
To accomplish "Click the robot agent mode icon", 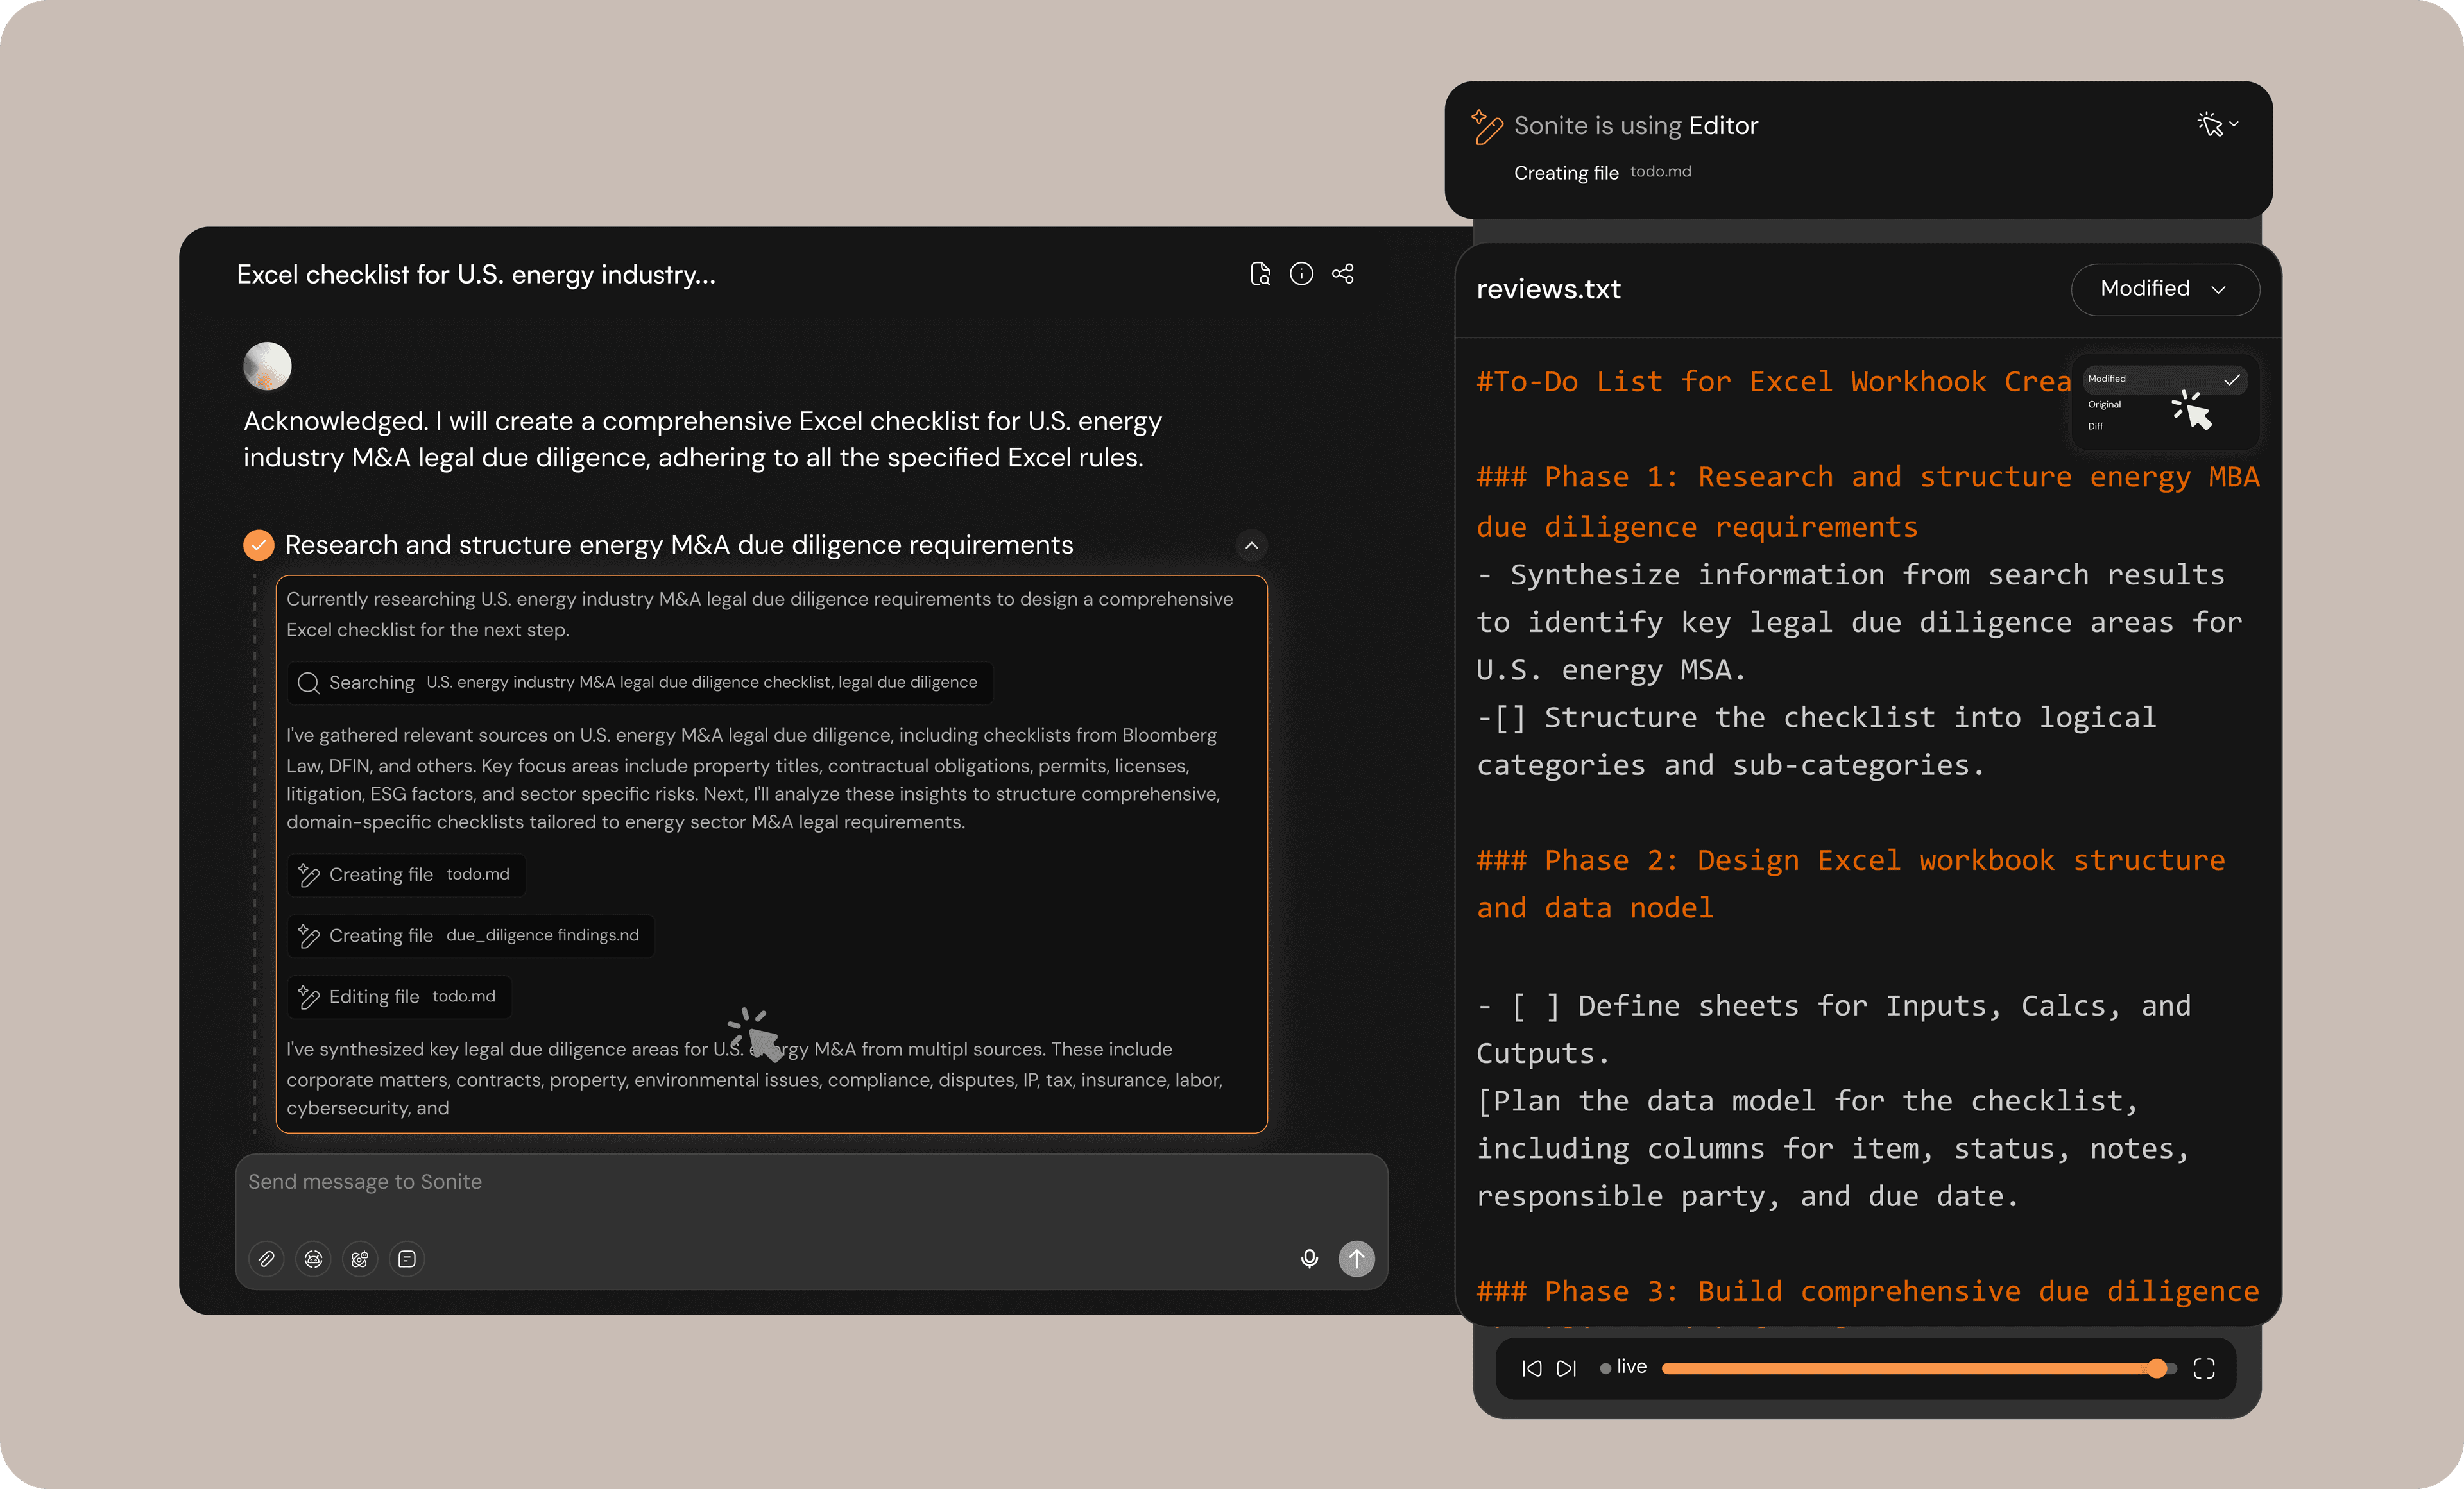I will tap(313, 1259).
